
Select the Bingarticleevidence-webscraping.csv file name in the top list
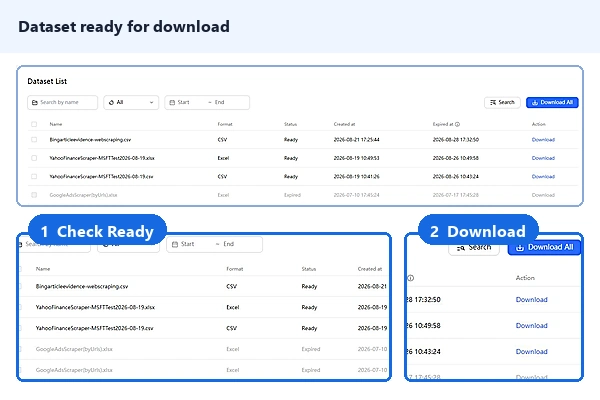(90, 140)
